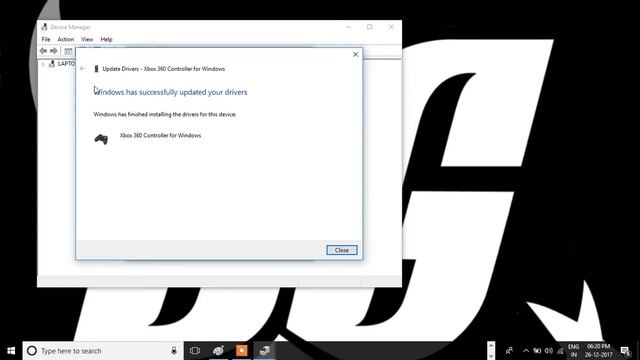Go back using the dialog's back arrow
The height and width of the screenshot is (360, 640).
83,69
